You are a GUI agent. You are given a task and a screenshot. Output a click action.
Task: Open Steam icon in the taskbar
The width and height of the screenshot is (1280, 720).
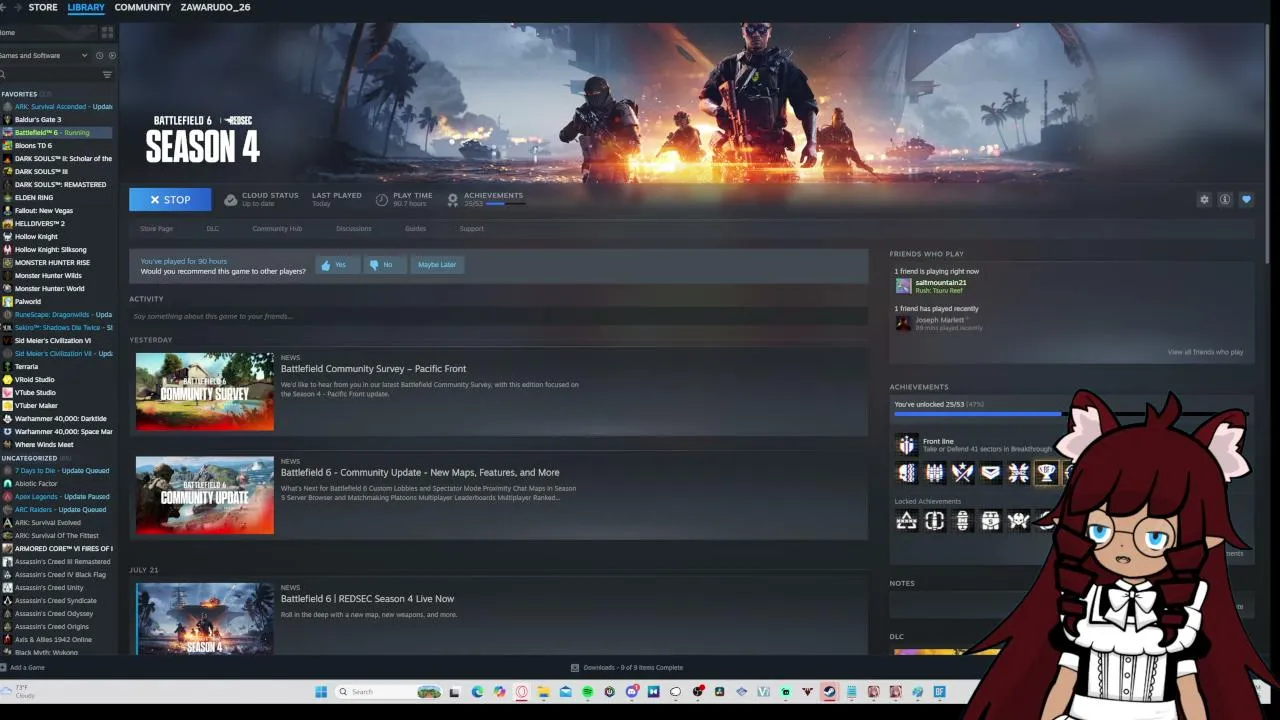click(x=829, y=692)
